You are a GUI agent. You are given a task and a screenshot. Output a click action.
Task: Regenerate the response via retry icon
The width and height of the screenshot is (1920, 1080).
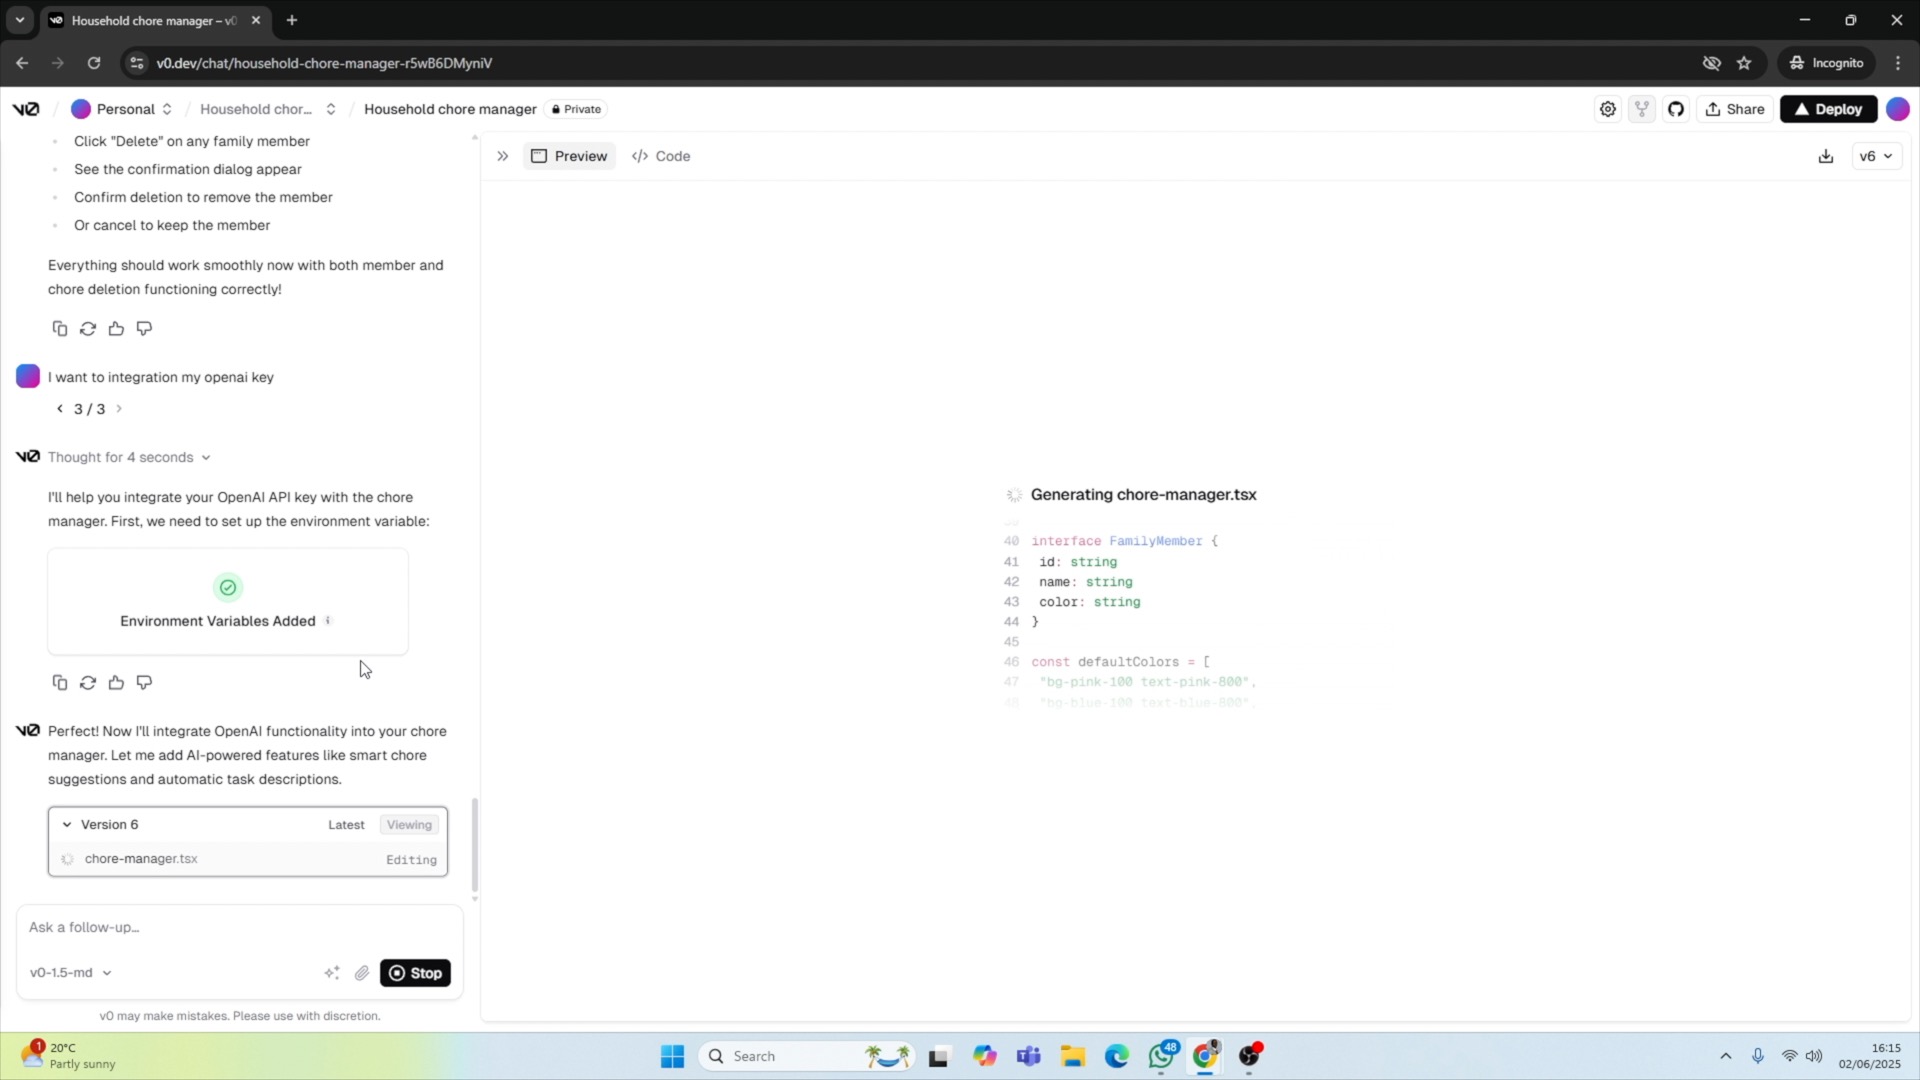pyautogui.click(x=88, y=682)
